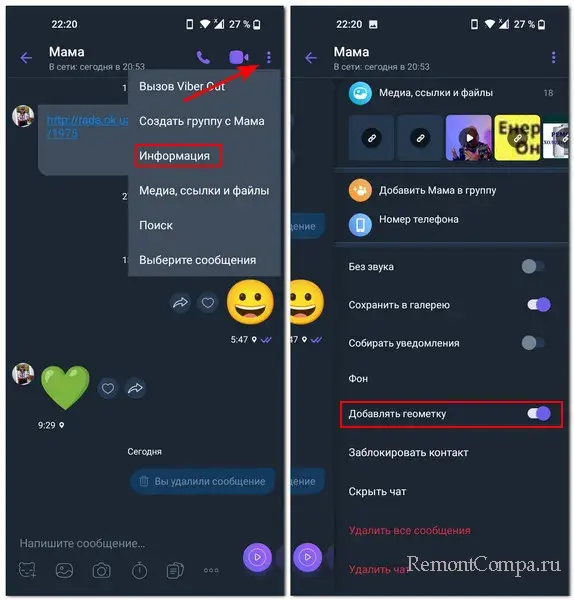This screenshot has width=574, height=600.
Task: Start a voice call with Мама
Action: pyautogui.click(x=203, y=57)
